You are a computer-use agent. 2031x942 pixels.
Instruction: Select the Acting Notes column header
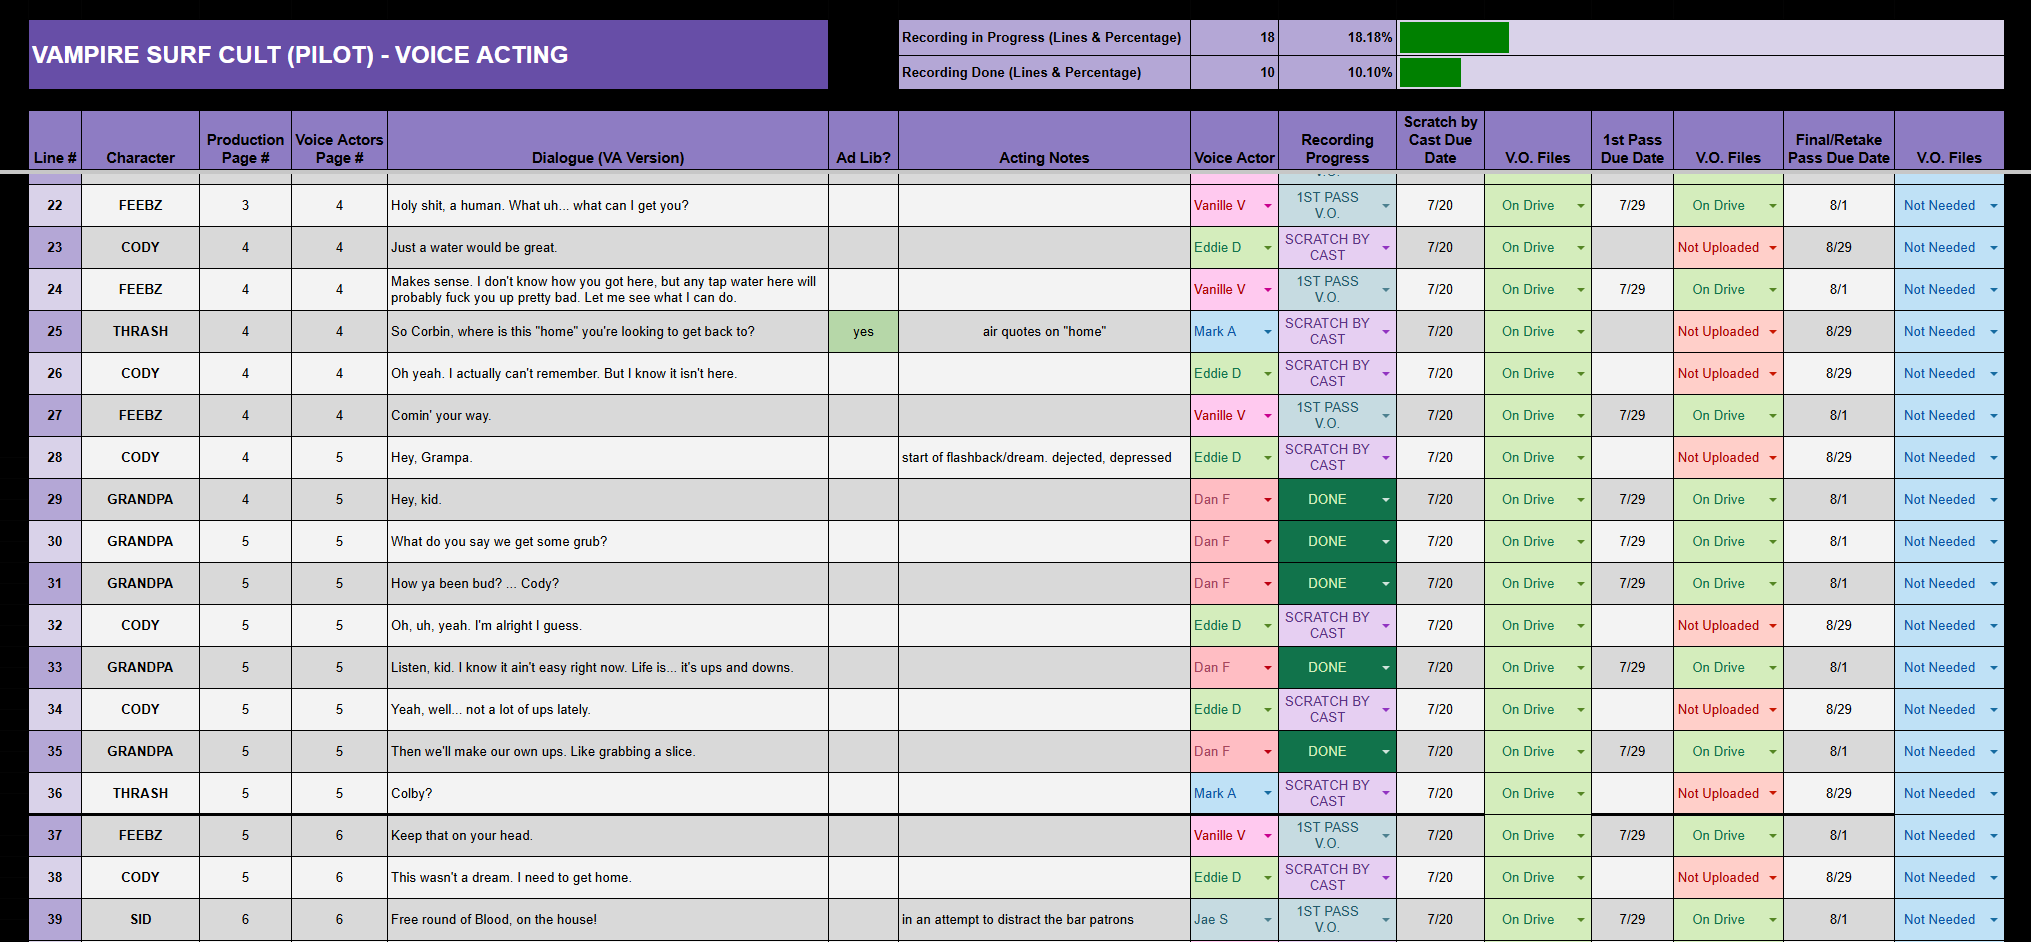1044,140
